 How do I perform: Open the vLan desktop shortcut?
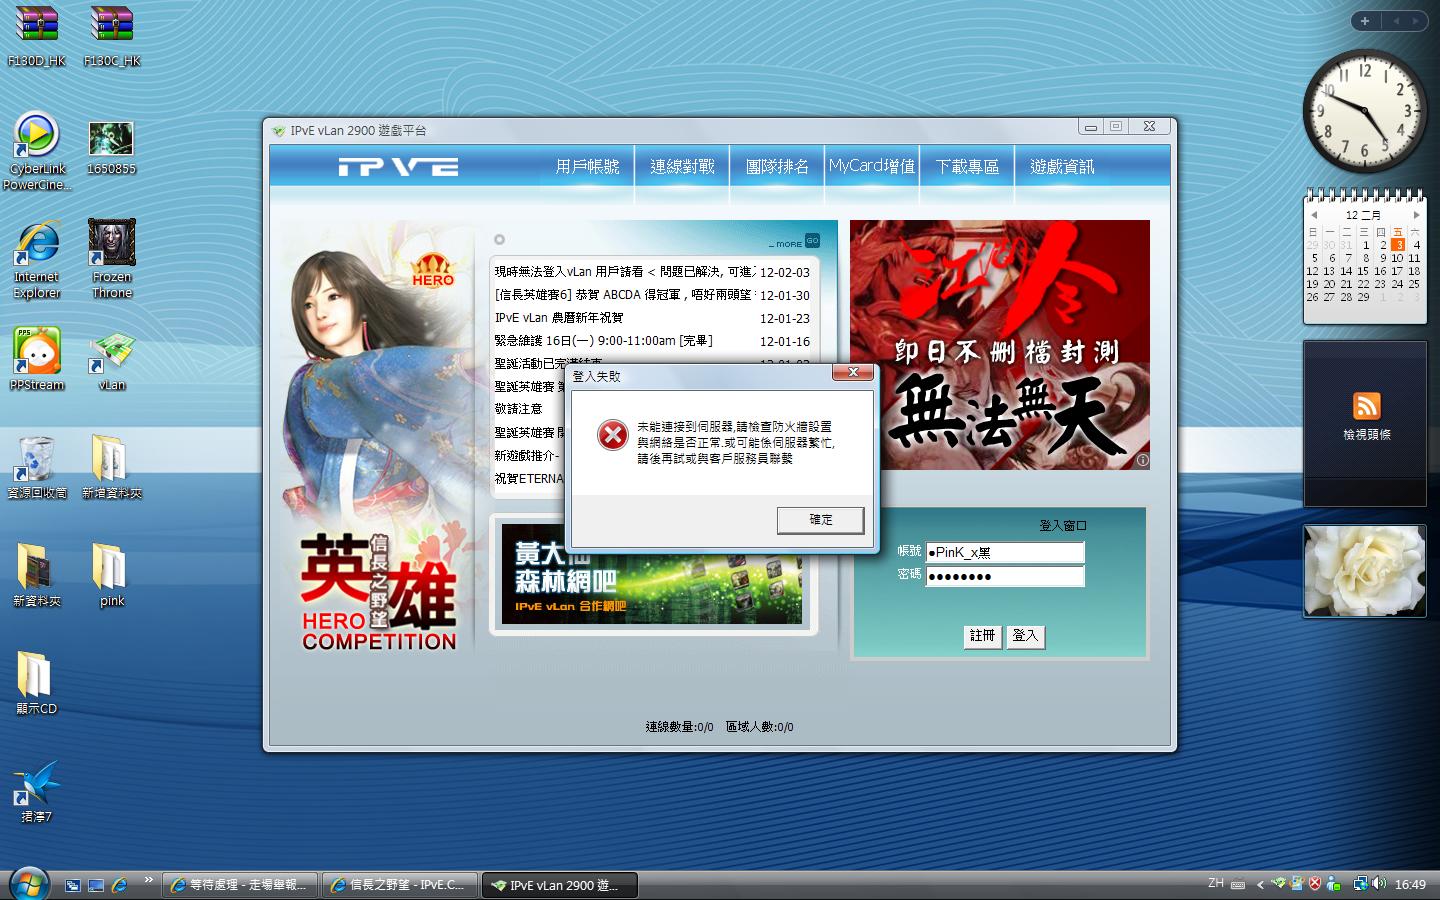pyautogui.click(x=112, y=360)
